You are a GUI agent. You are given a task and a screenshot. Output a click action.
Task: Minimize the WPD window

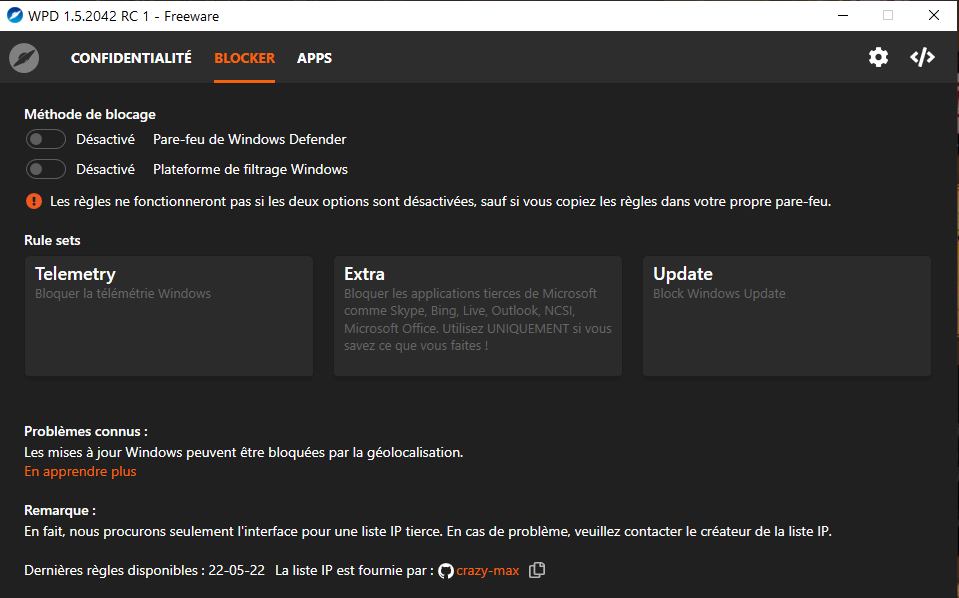842,15
